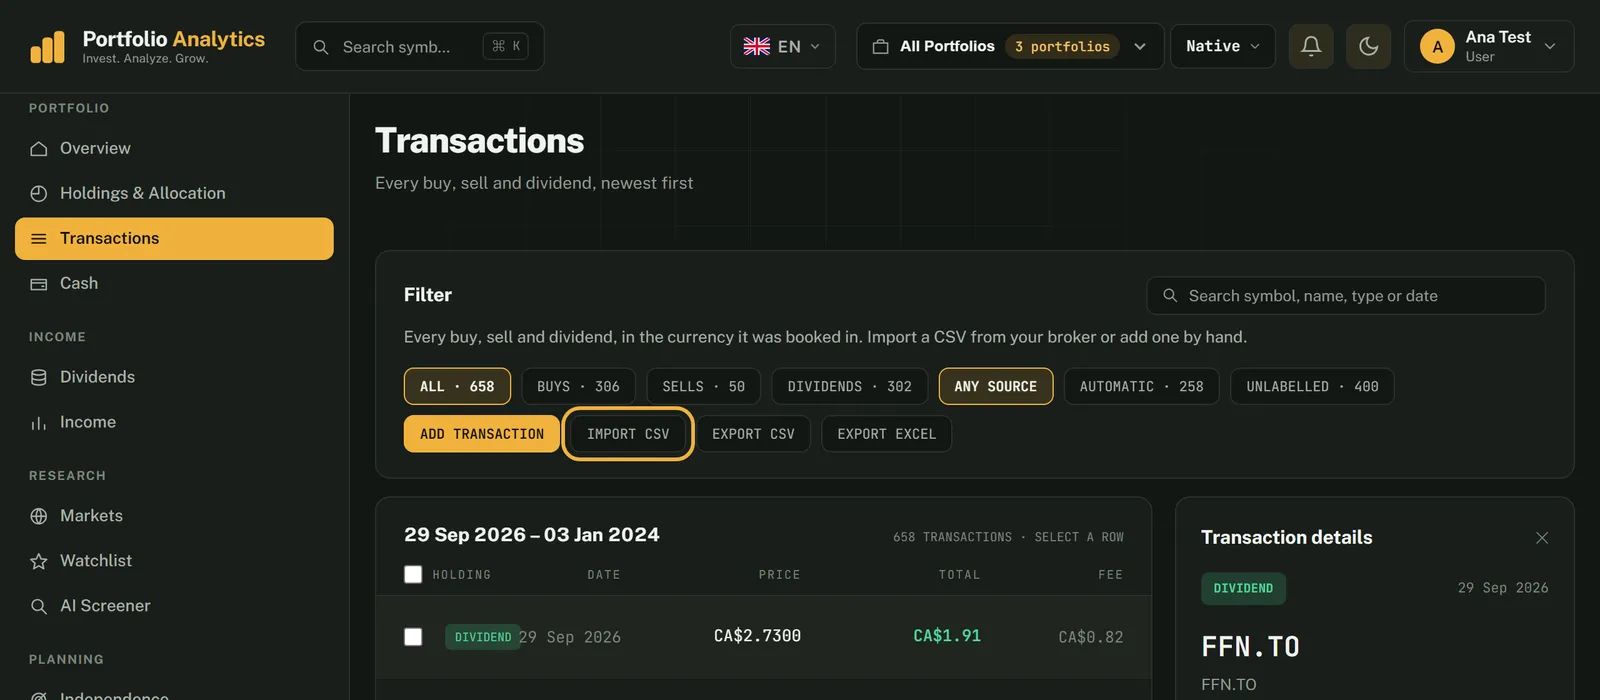Sort by PRICE column header
Image resolution: width=1600 pixels, height=700 pixels.
tap(780, 575)
